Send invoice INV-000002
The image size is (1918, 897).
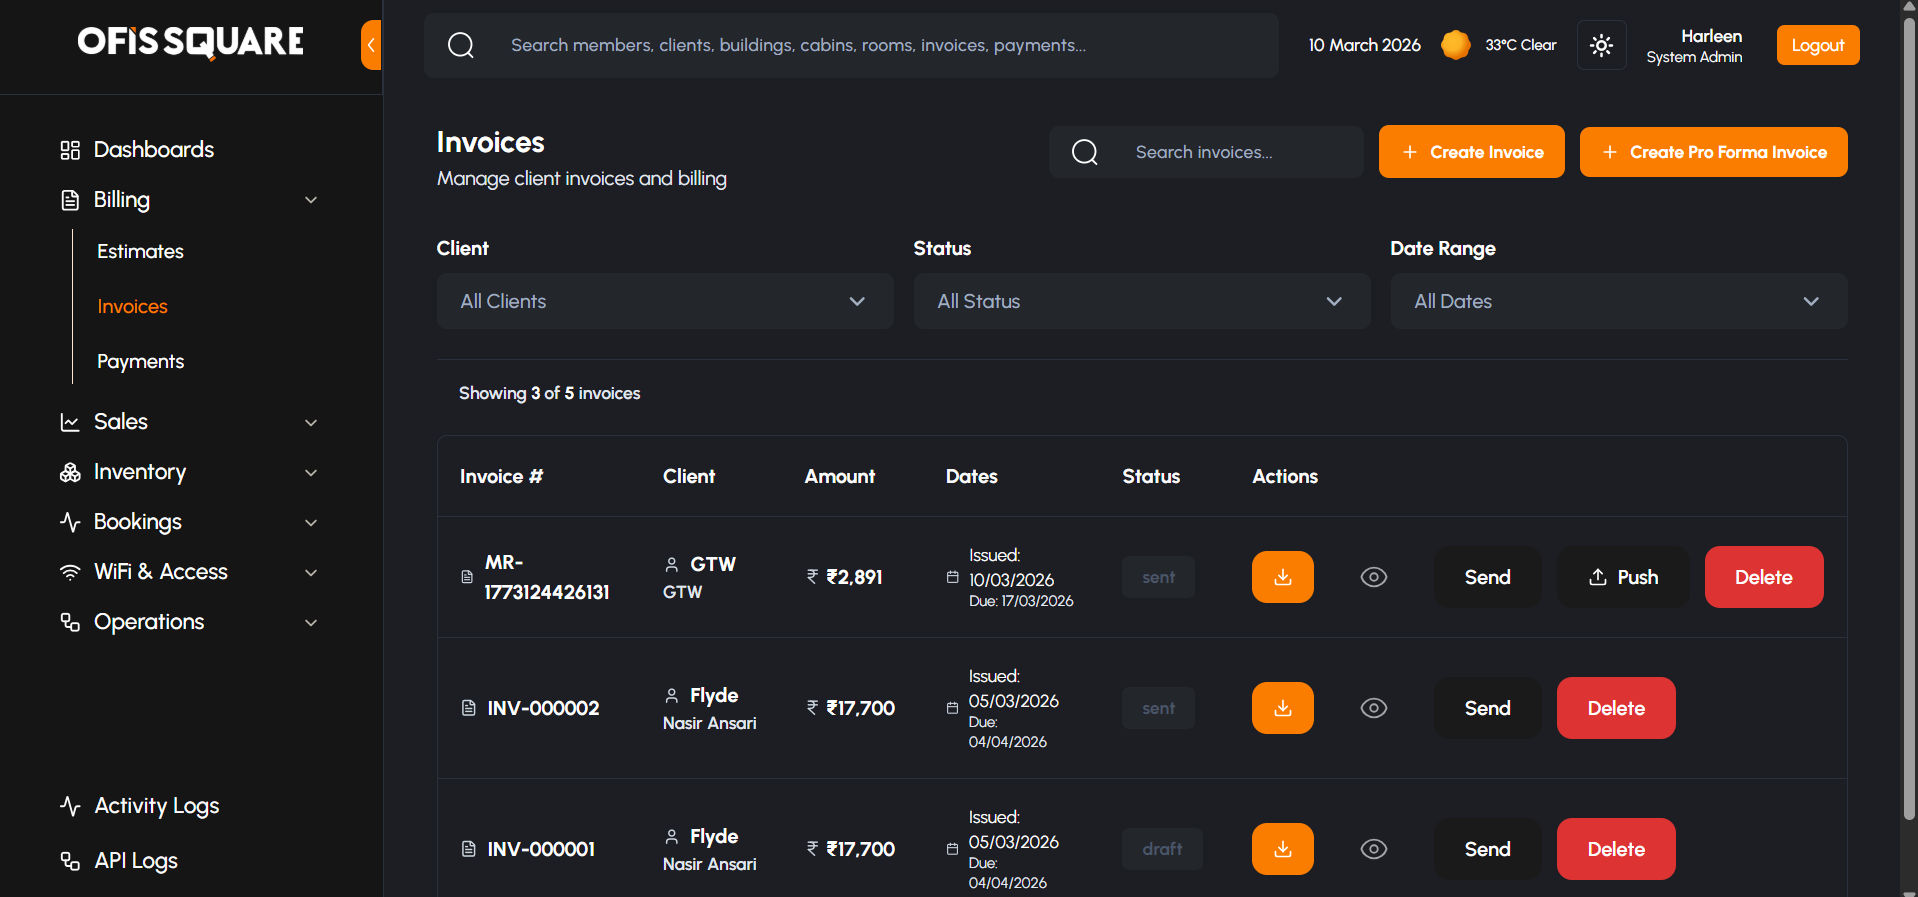1488,708
